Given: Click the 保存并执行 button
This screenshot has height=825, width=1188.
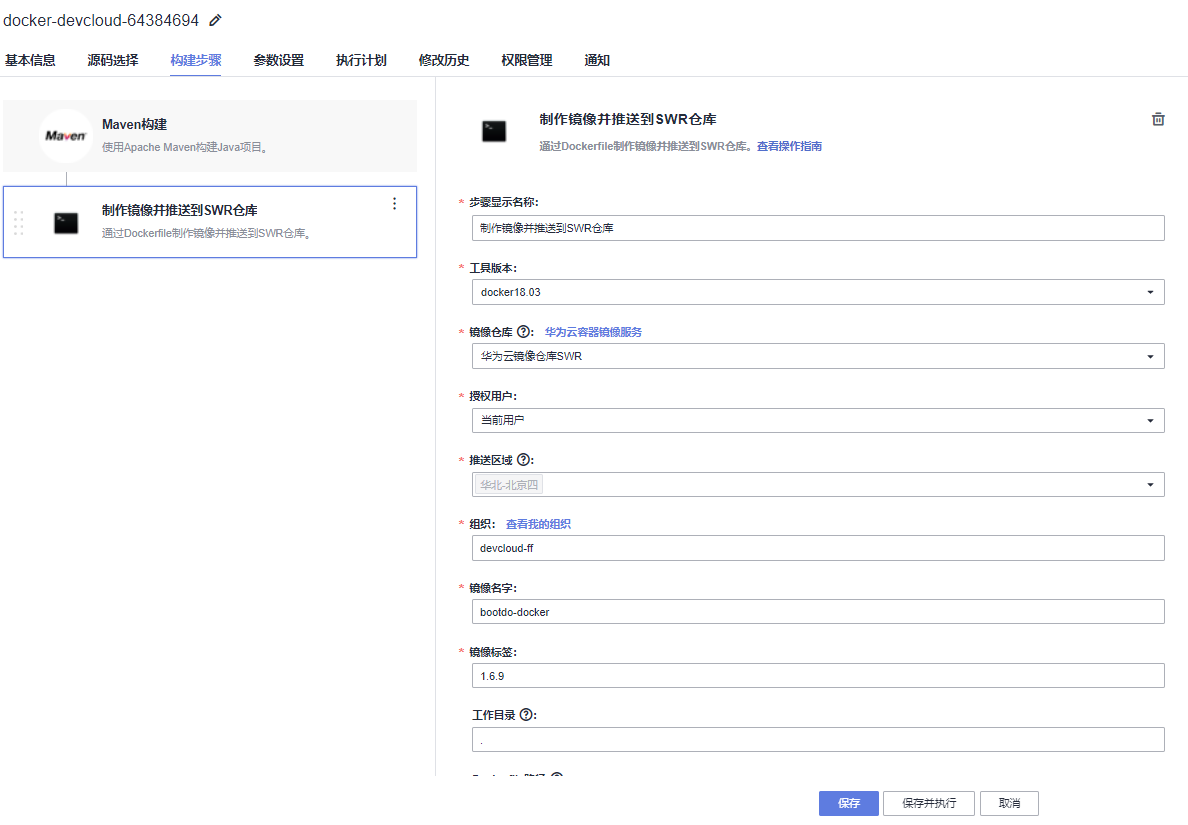Looking at the screenshot, I should pos(928,803).
